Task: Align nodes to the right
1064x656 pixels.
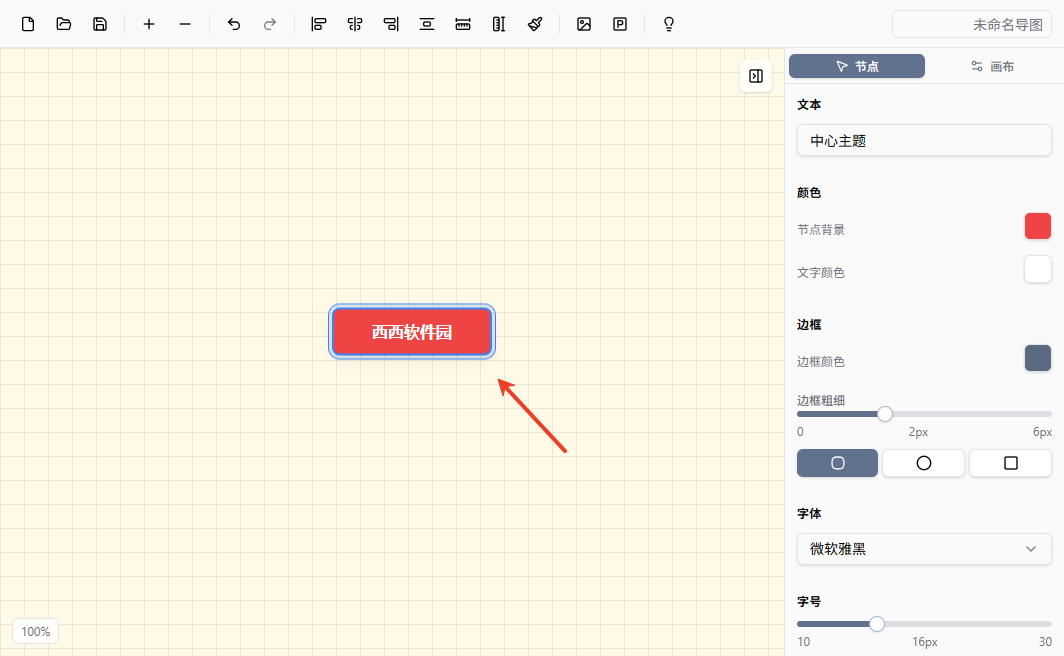Action: [391, 24]
